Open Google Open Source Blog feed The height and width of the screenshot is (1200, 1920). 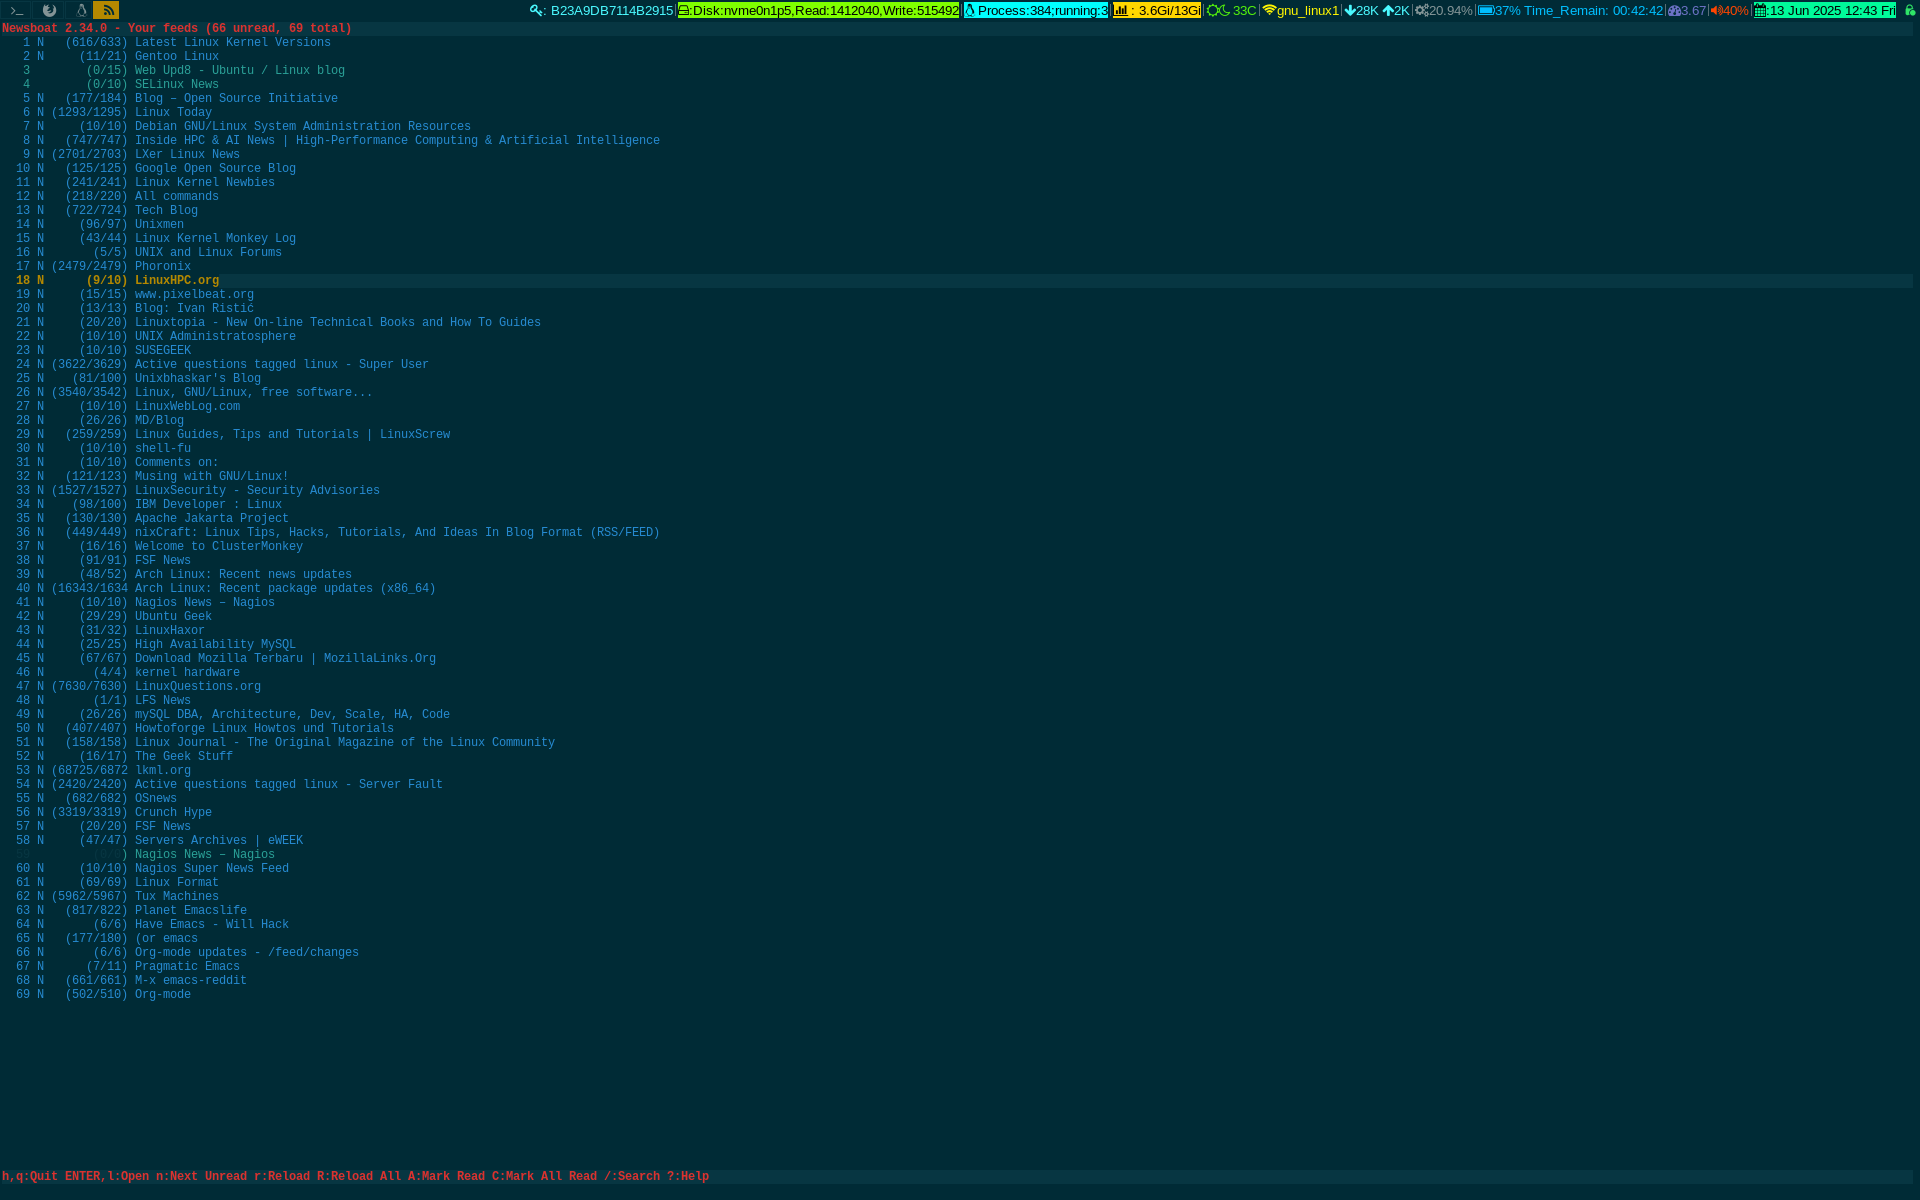215,168
